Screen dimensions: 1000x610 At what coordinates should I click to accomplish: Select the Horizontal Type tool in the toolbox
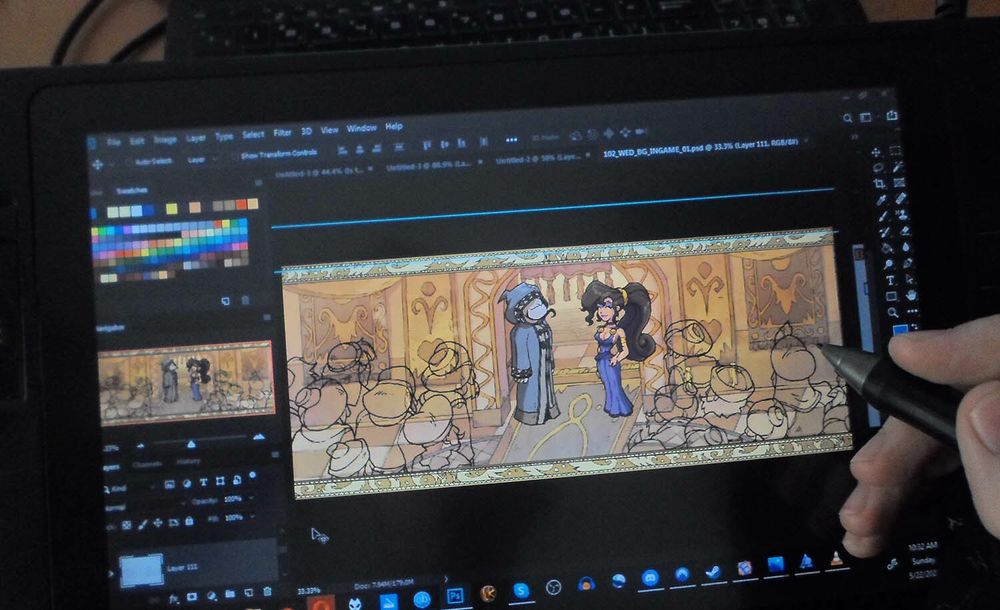coord(890,280)
